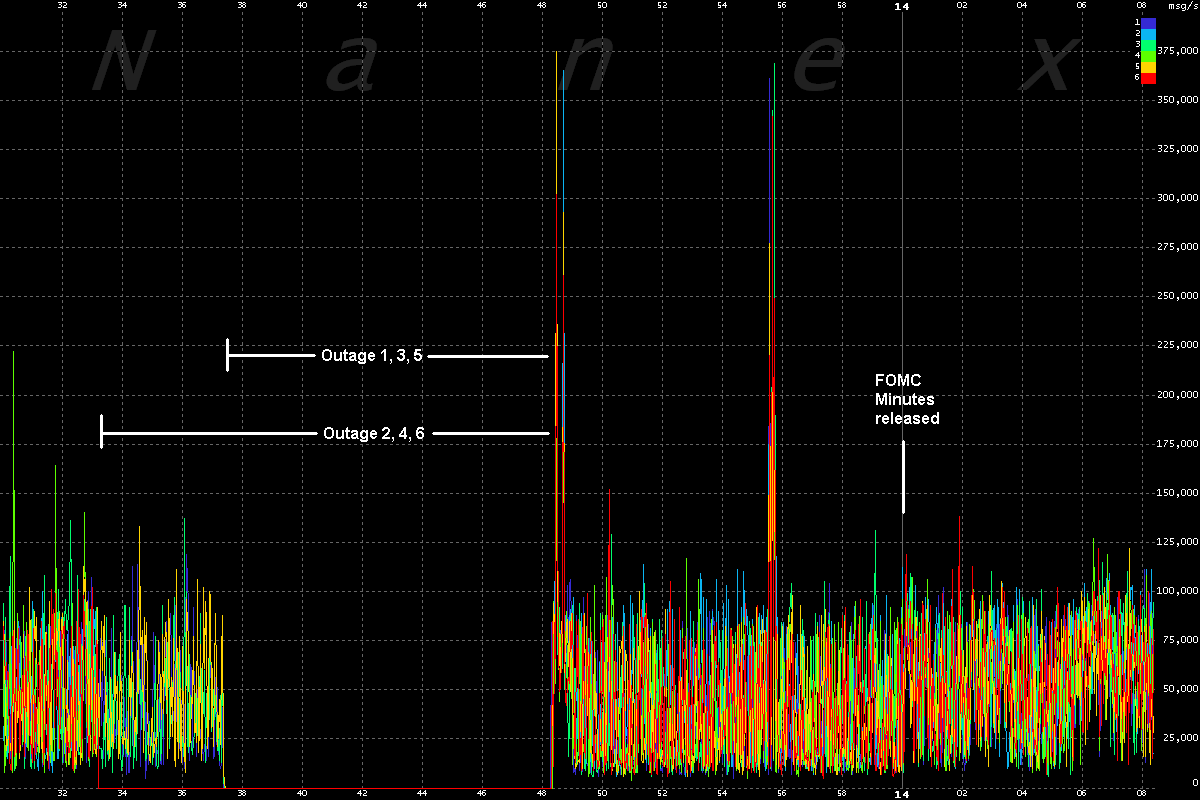
Task: Click minute label "02" on the bottom axis
Action: click(962, 794)
